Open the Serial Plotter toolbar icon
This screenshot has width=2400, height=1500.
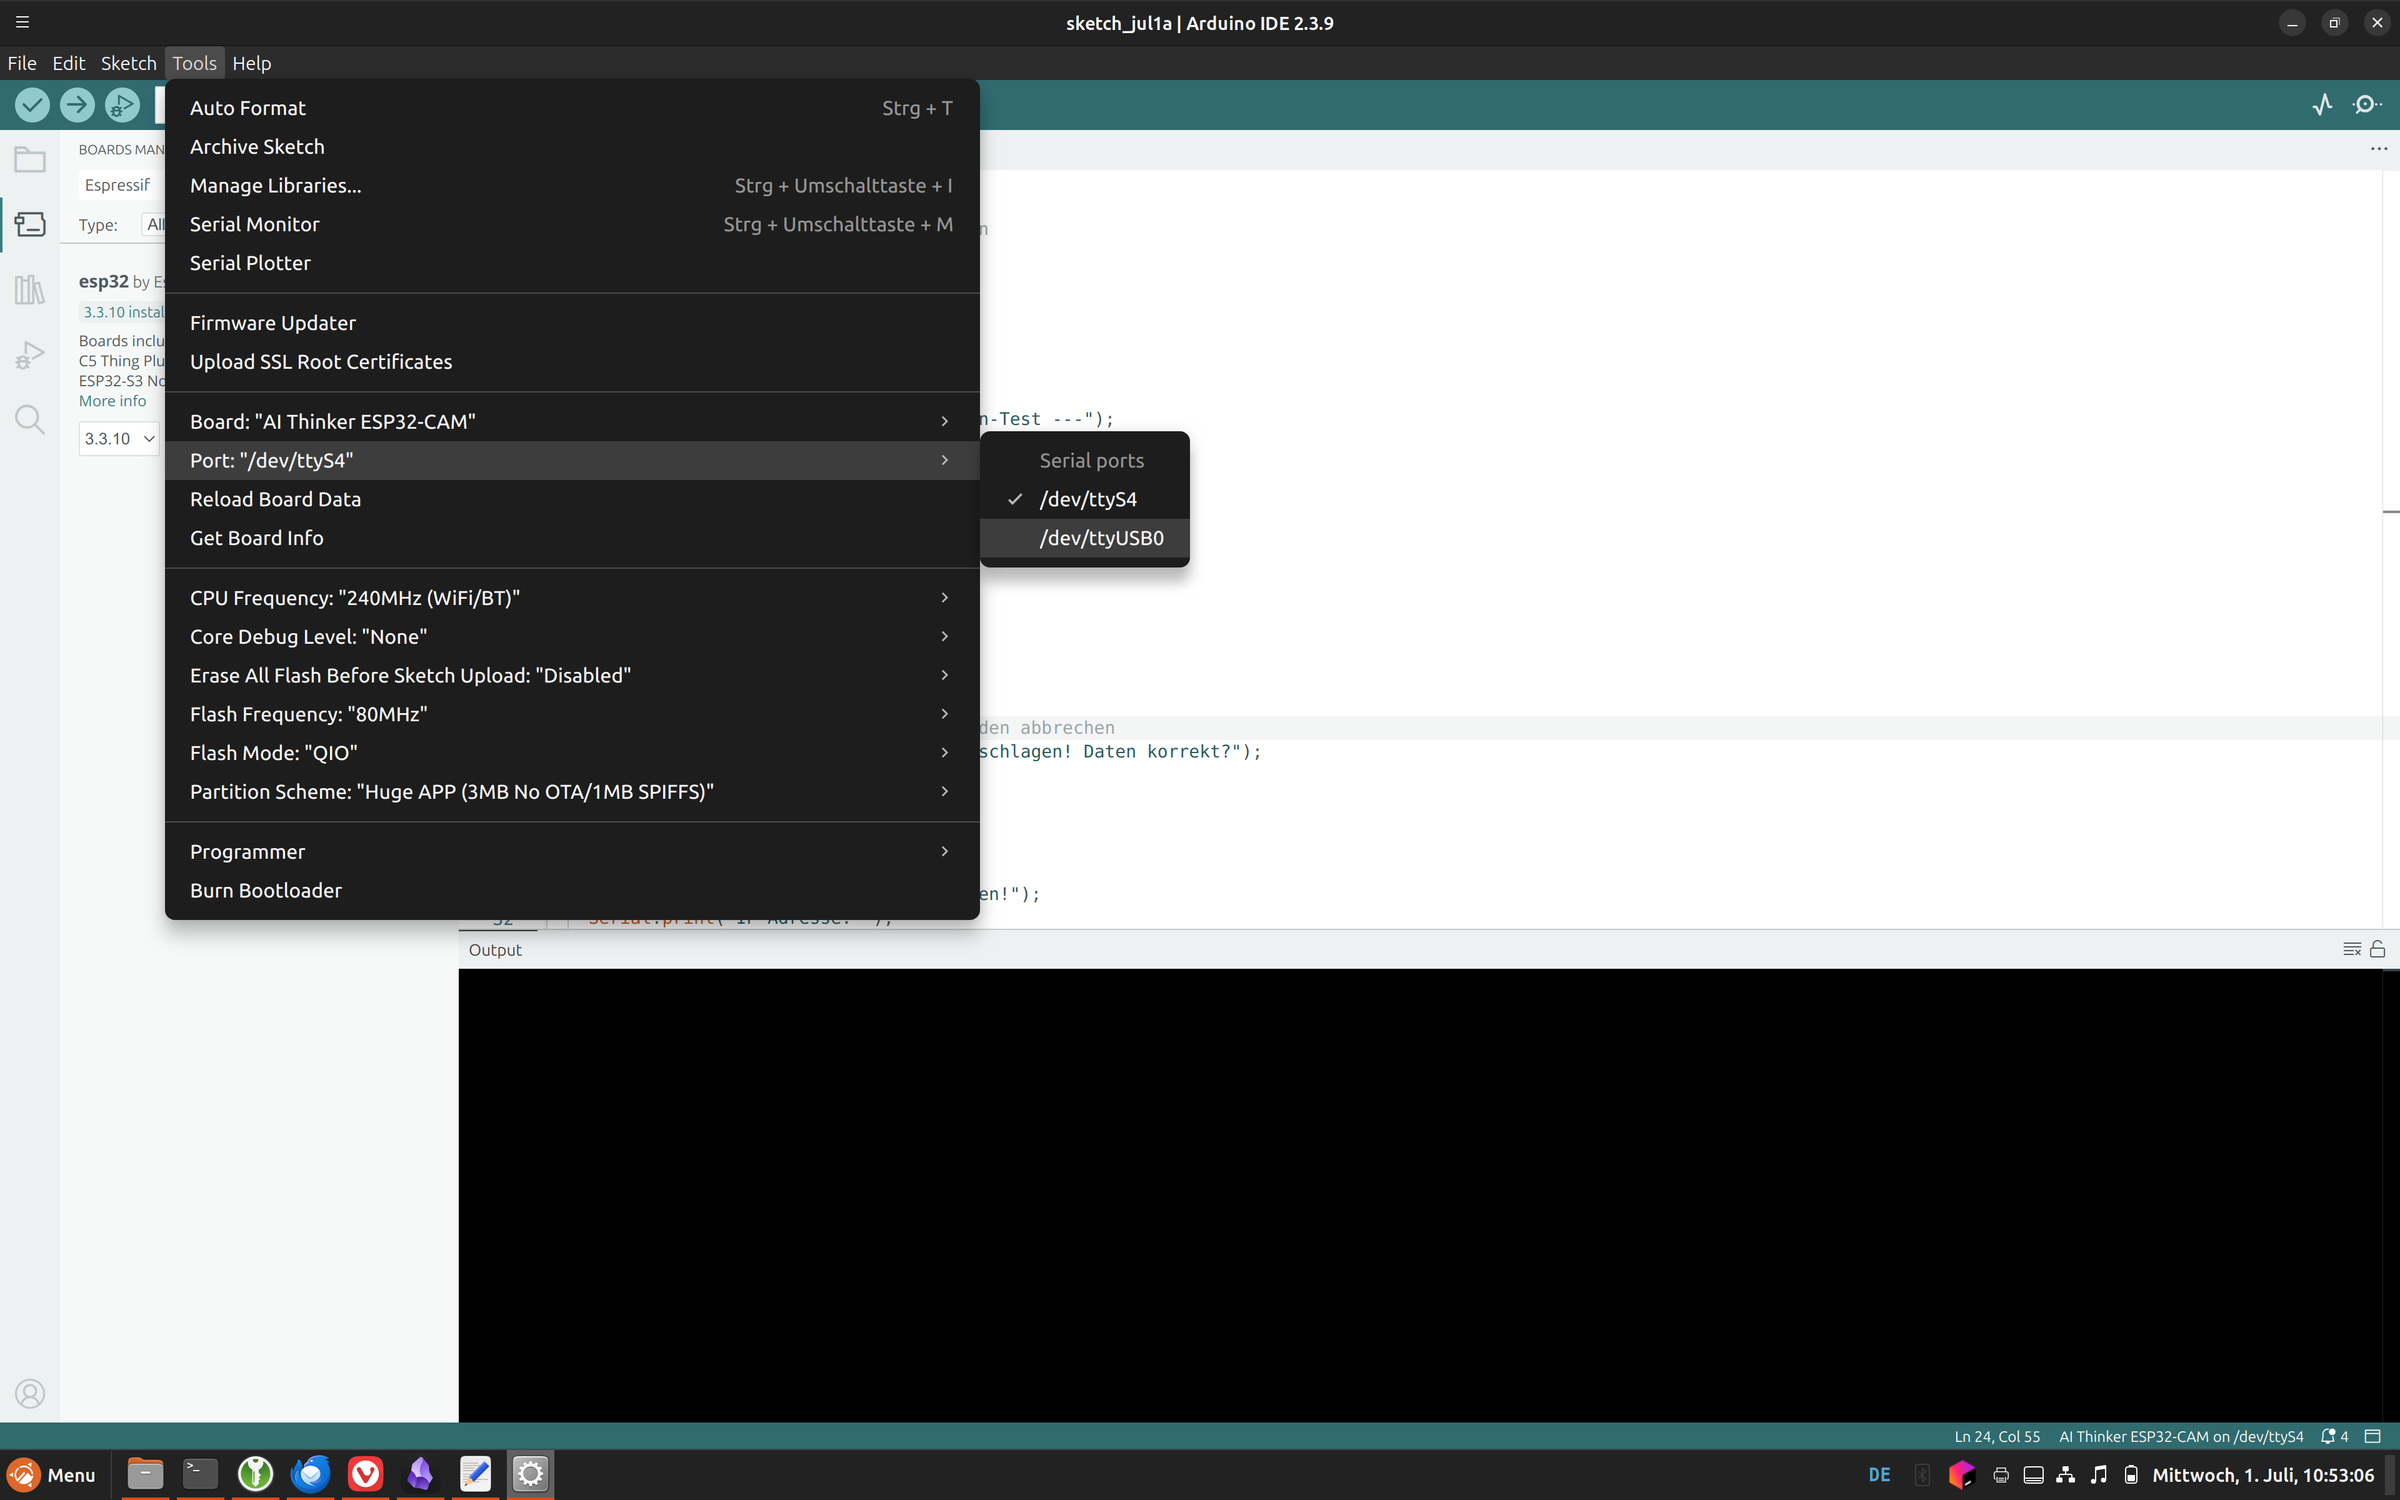[2323, 105]
